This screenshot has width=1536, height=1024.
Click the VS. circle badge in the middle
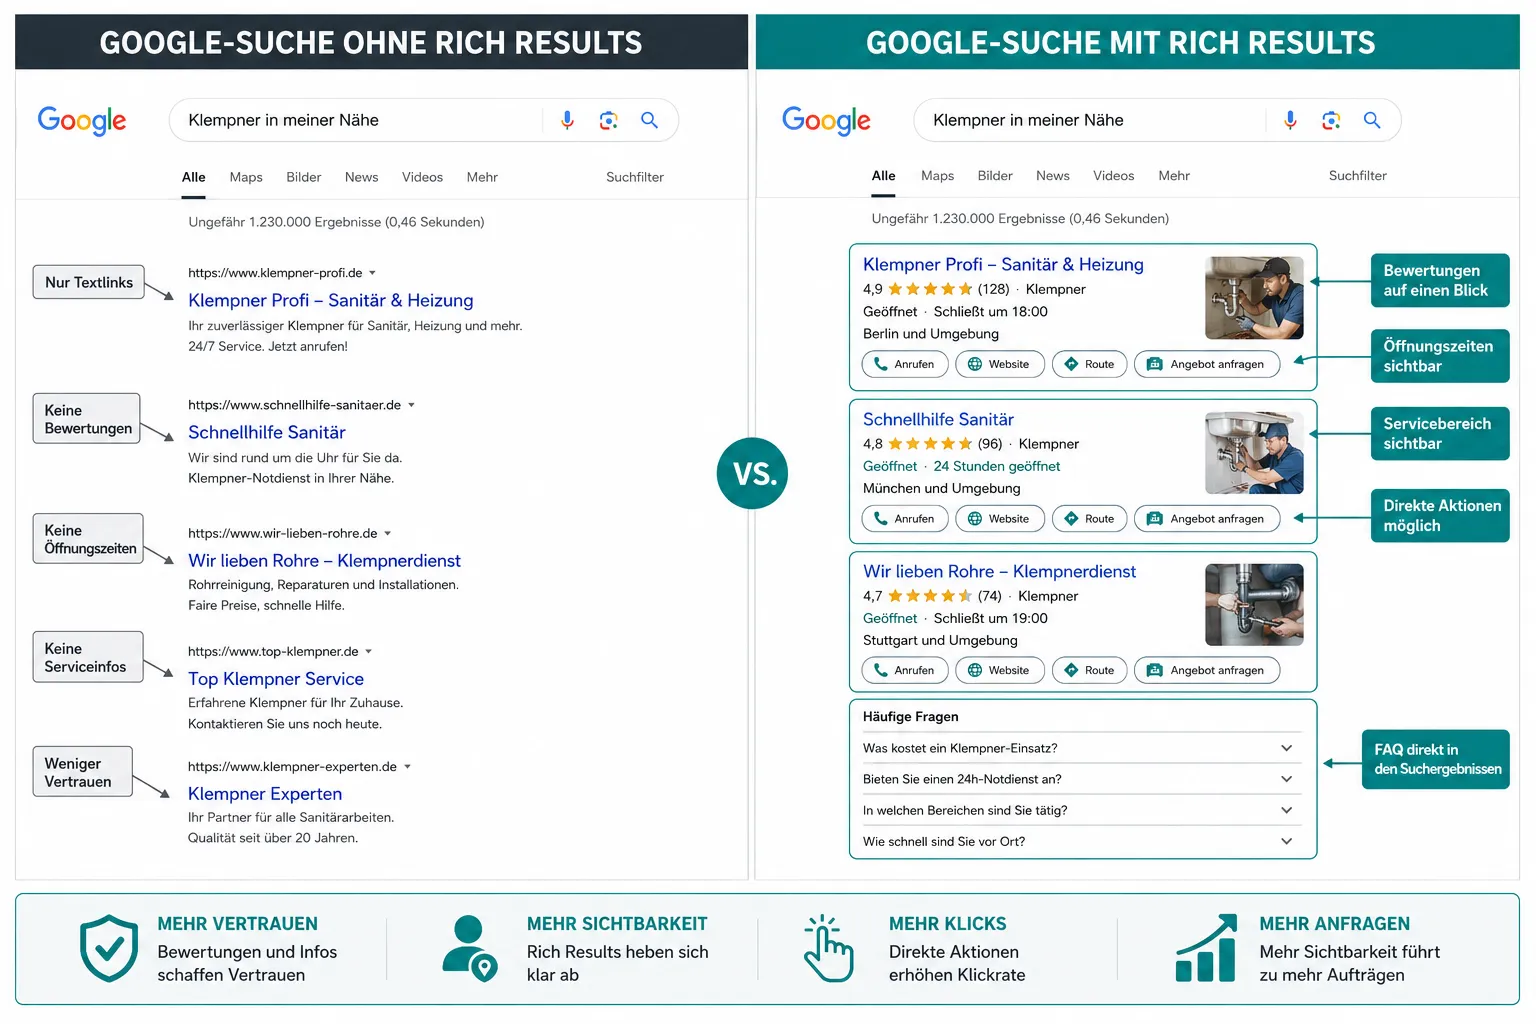753,473
